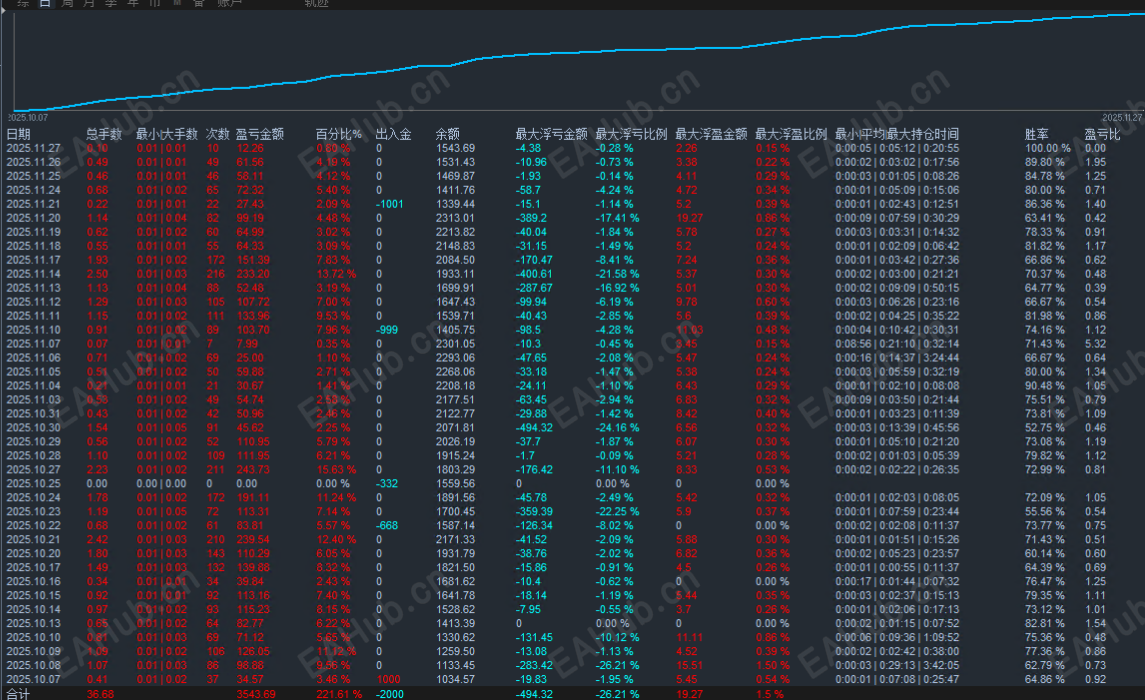Click the 合计 totals row label
1145x700 pixels.
pyautogui.click(x=18, y=694)
